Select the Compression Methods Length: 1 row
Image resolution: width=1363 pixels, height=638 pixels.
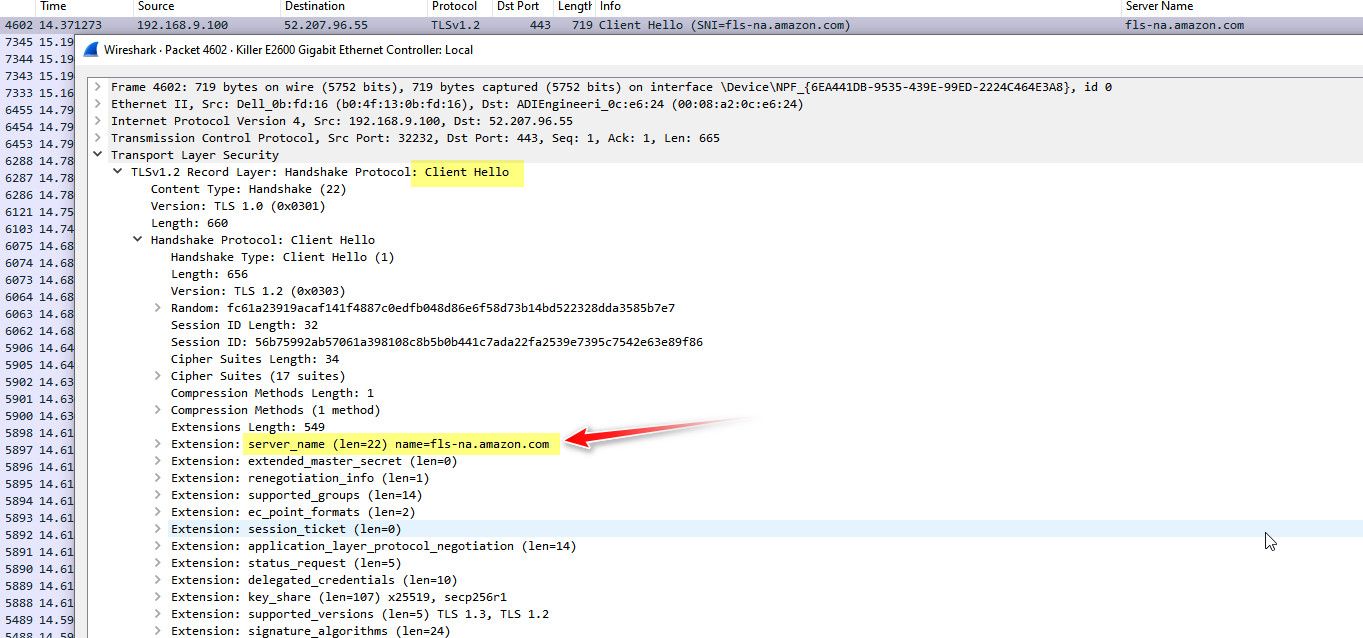272,393
